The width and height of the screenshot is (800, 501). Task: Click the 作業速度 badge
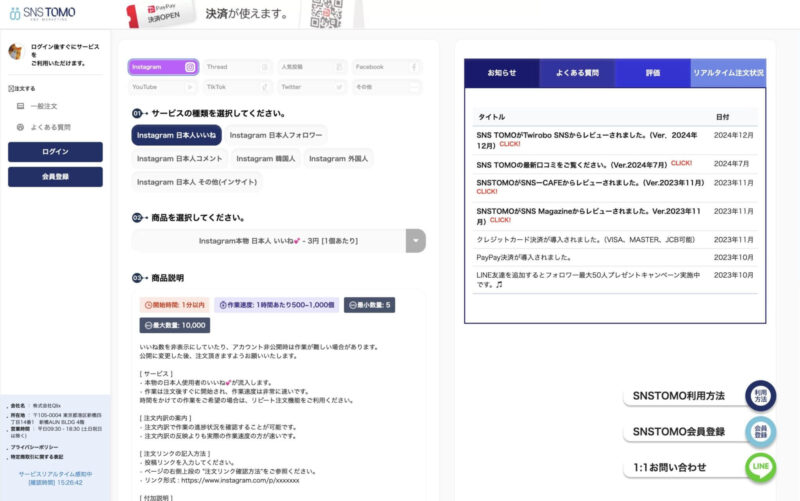(x=277, y=305)
